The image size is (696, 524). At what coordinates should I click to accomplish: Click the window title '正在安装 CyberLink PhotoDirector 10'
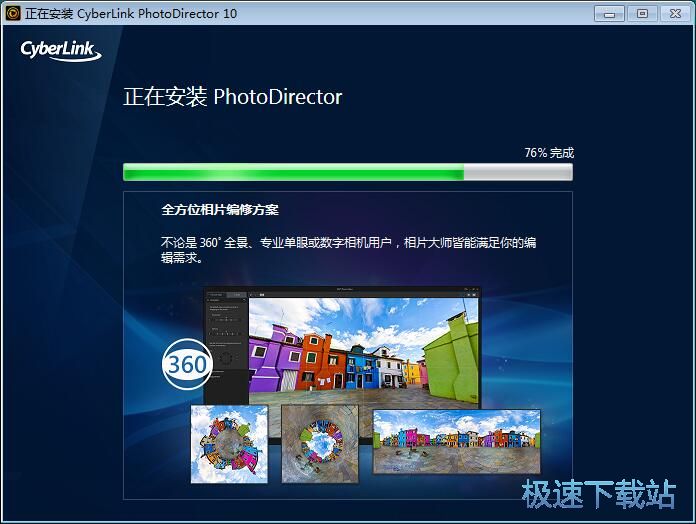pyautogui.click(x=131, y=14)
